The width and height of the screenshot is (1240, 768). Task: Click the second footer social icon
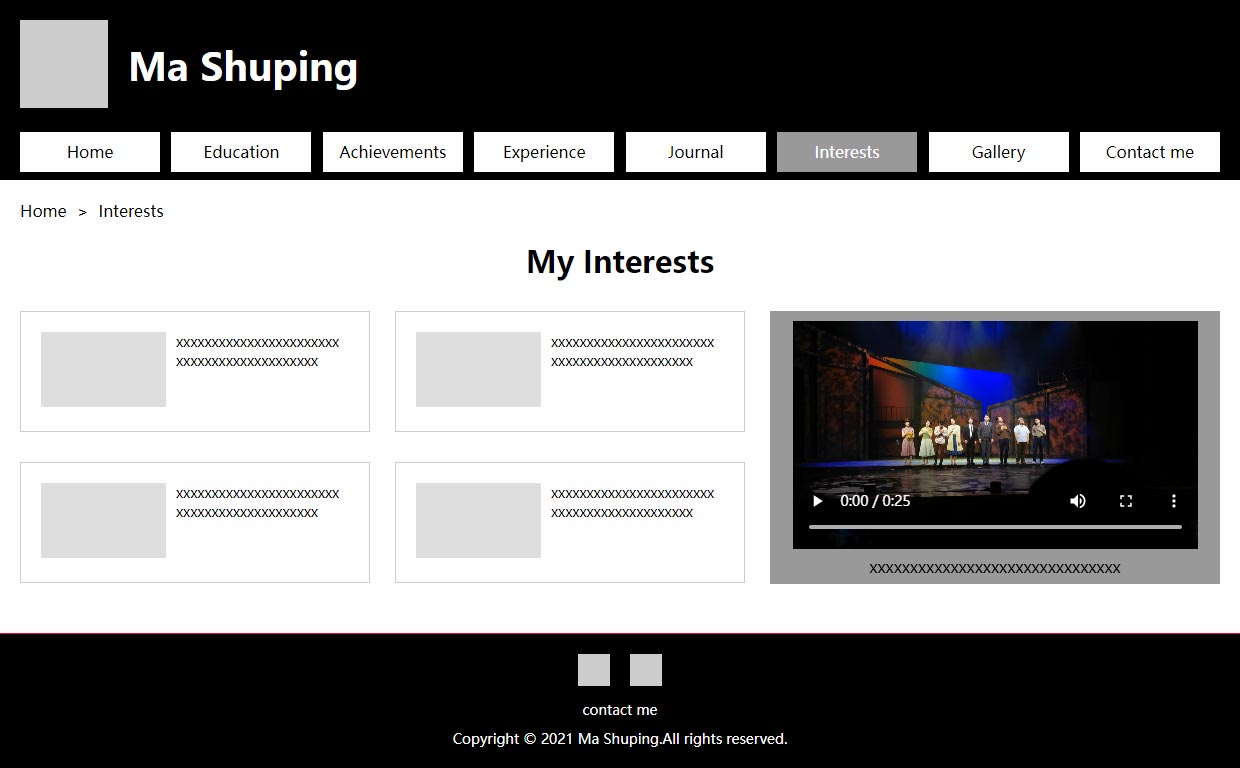[x=646, y=670]
